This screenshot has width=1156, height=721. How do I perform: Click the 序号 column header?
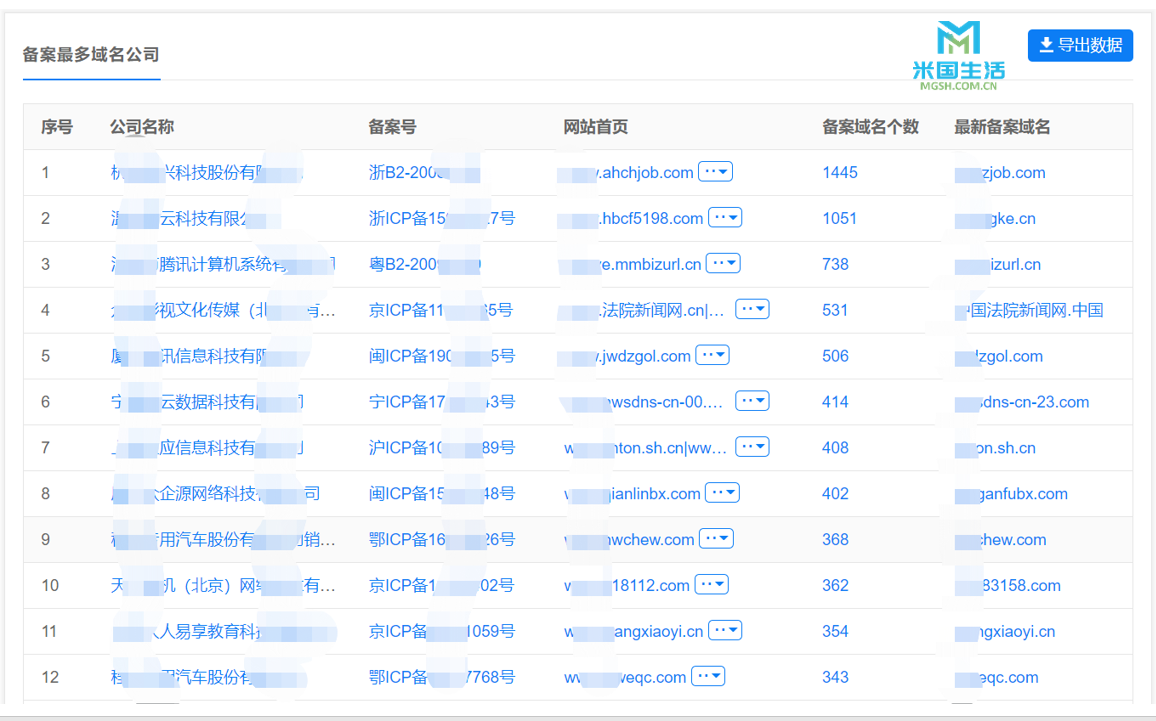(x=57, y=127)
